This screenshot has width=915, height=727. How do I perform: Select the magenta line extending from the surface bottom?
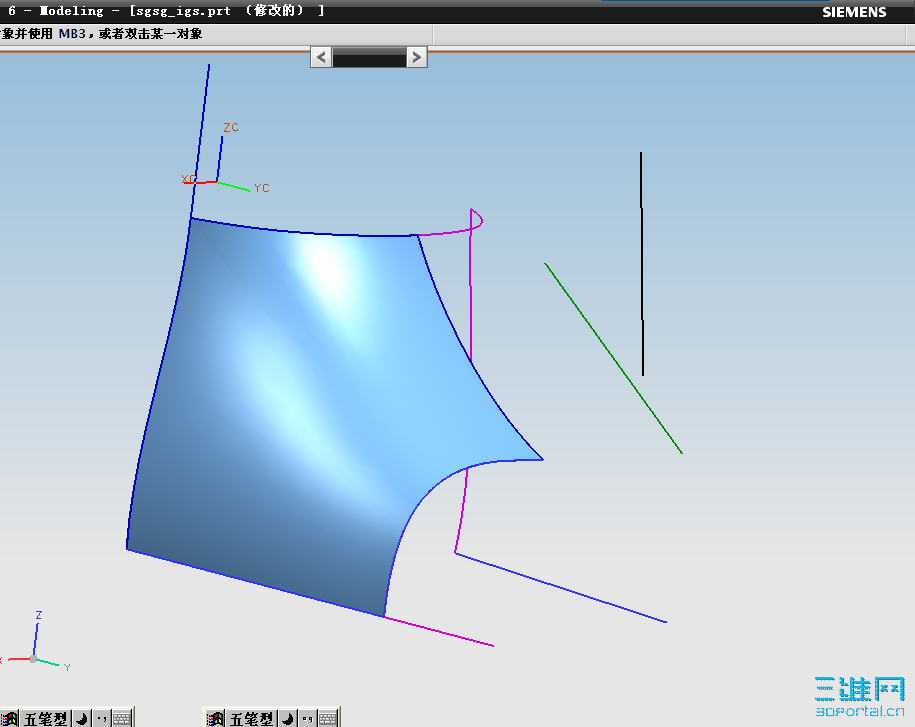click(439, 631)
